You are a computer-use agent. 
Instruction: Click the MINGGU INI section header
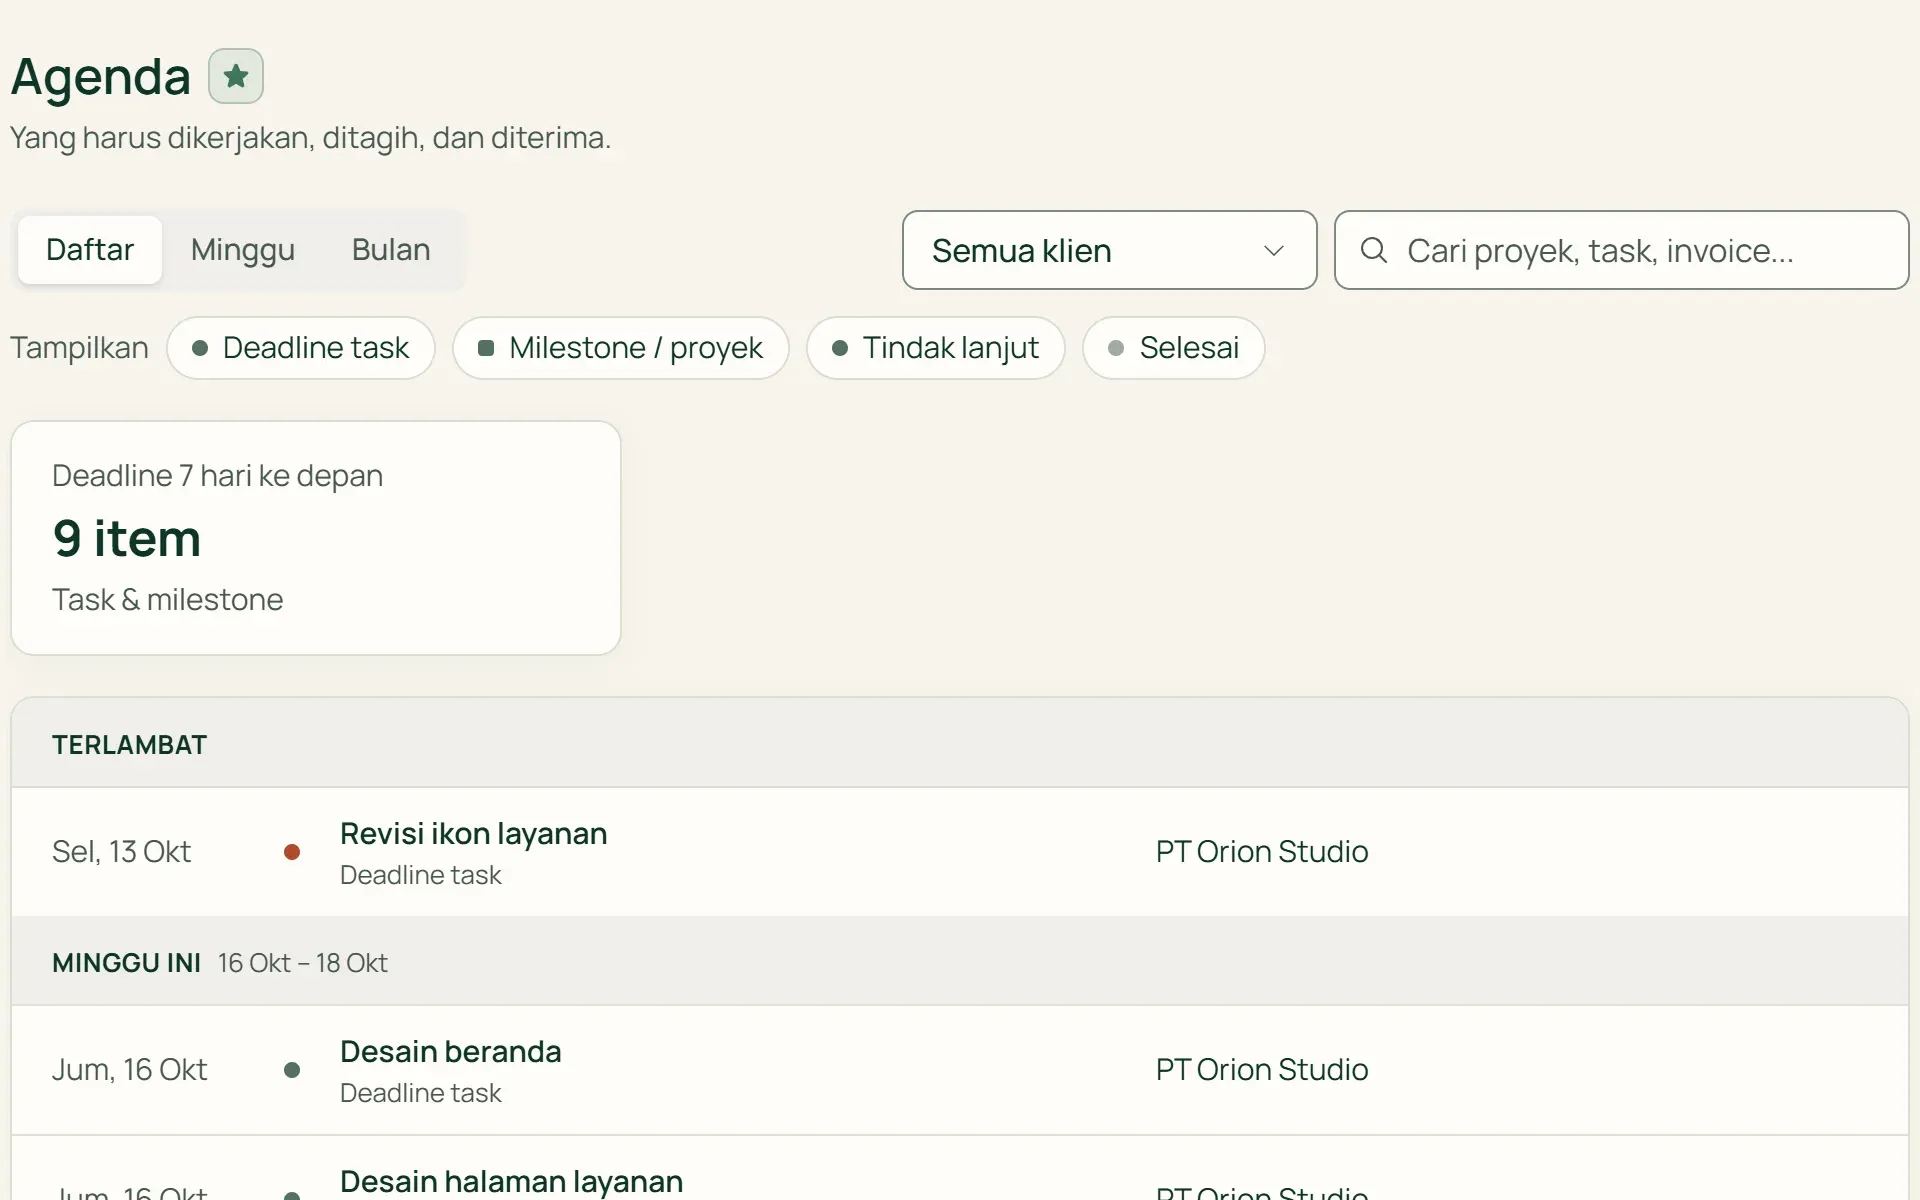point(960,962)
